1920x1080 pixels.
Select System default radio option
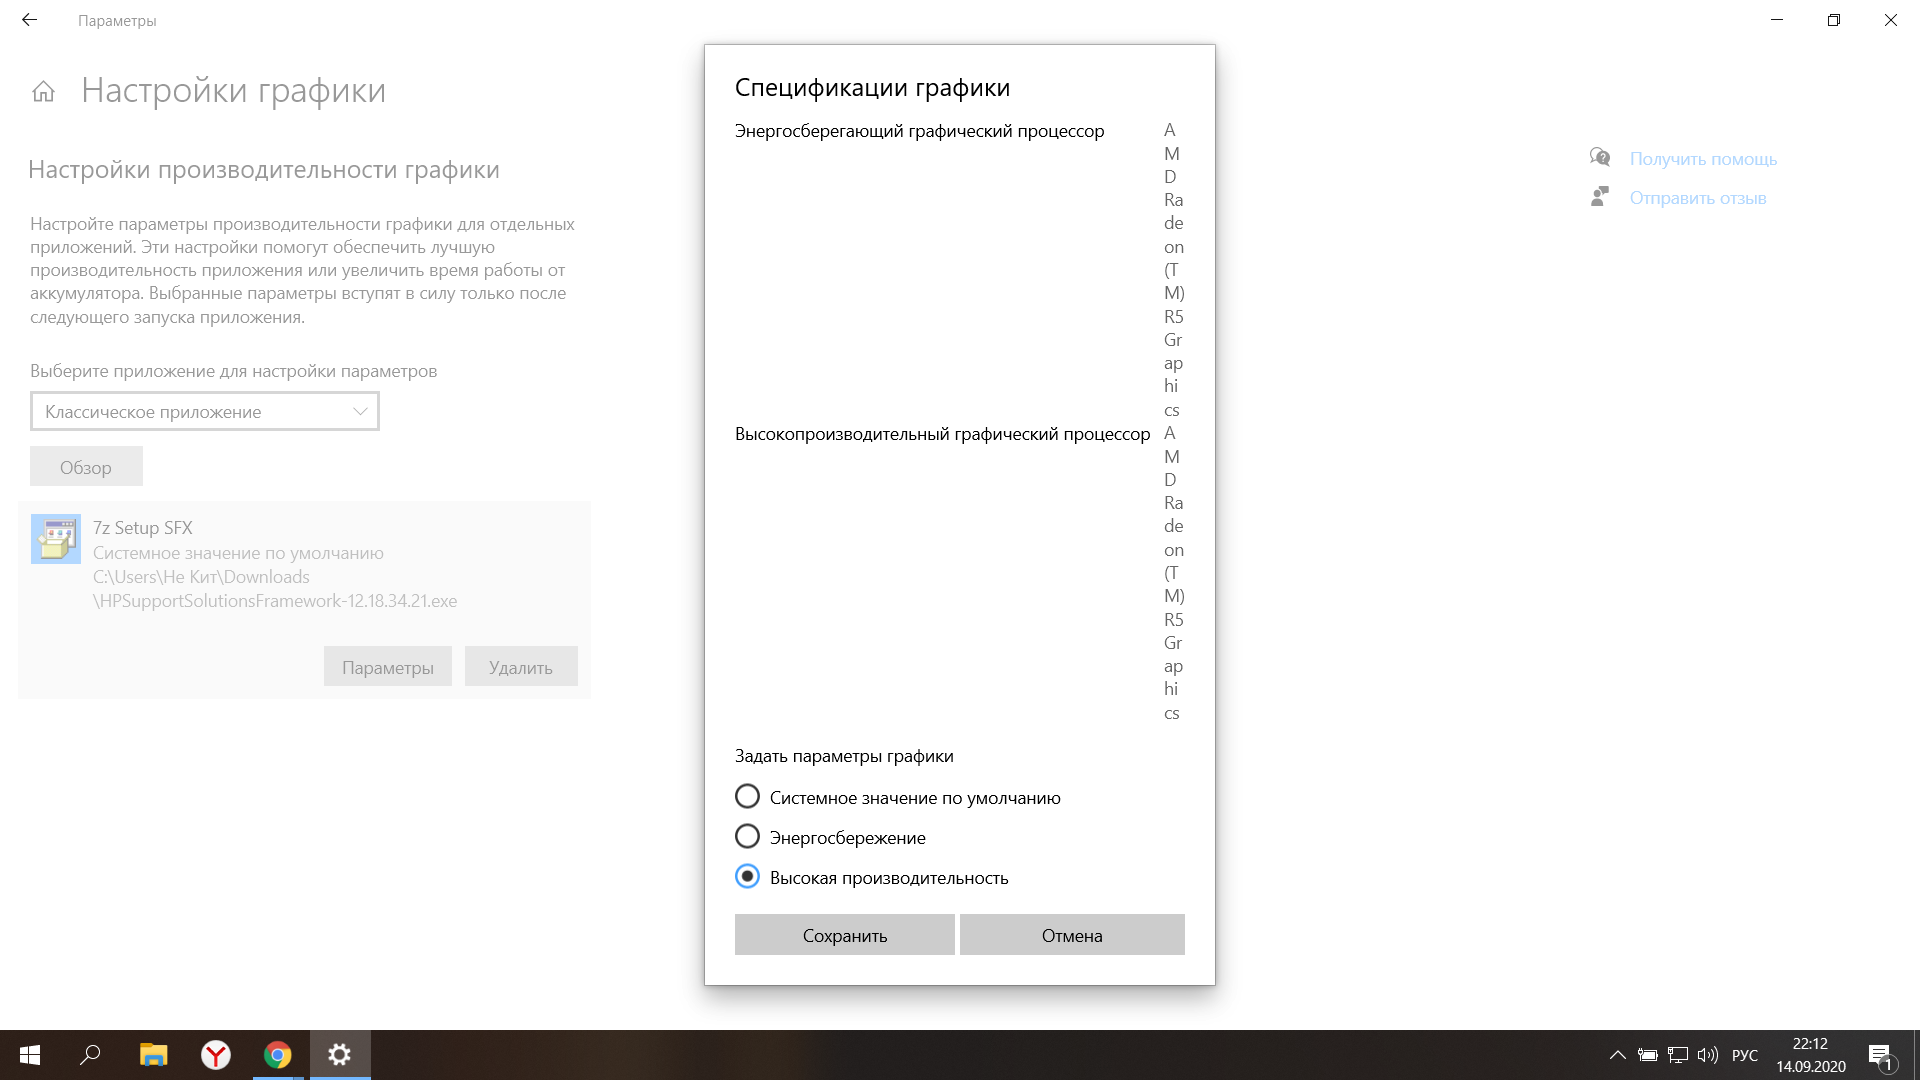click(747, 797)
